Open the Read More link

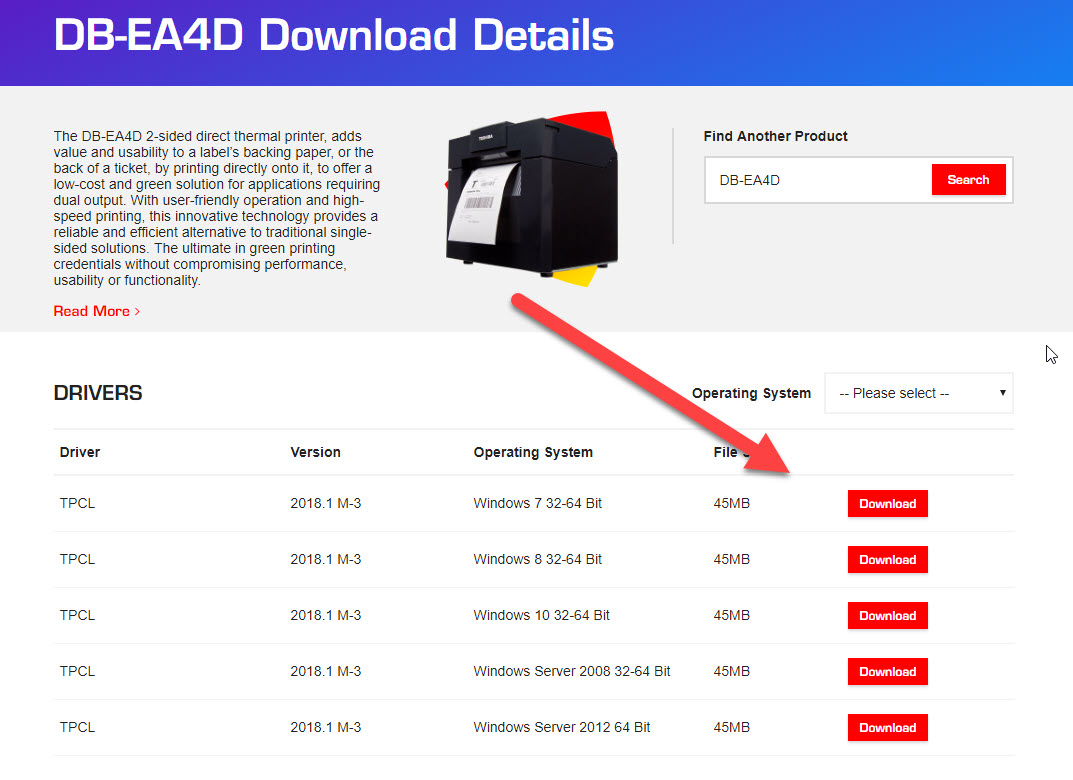[x=96, y=311]
